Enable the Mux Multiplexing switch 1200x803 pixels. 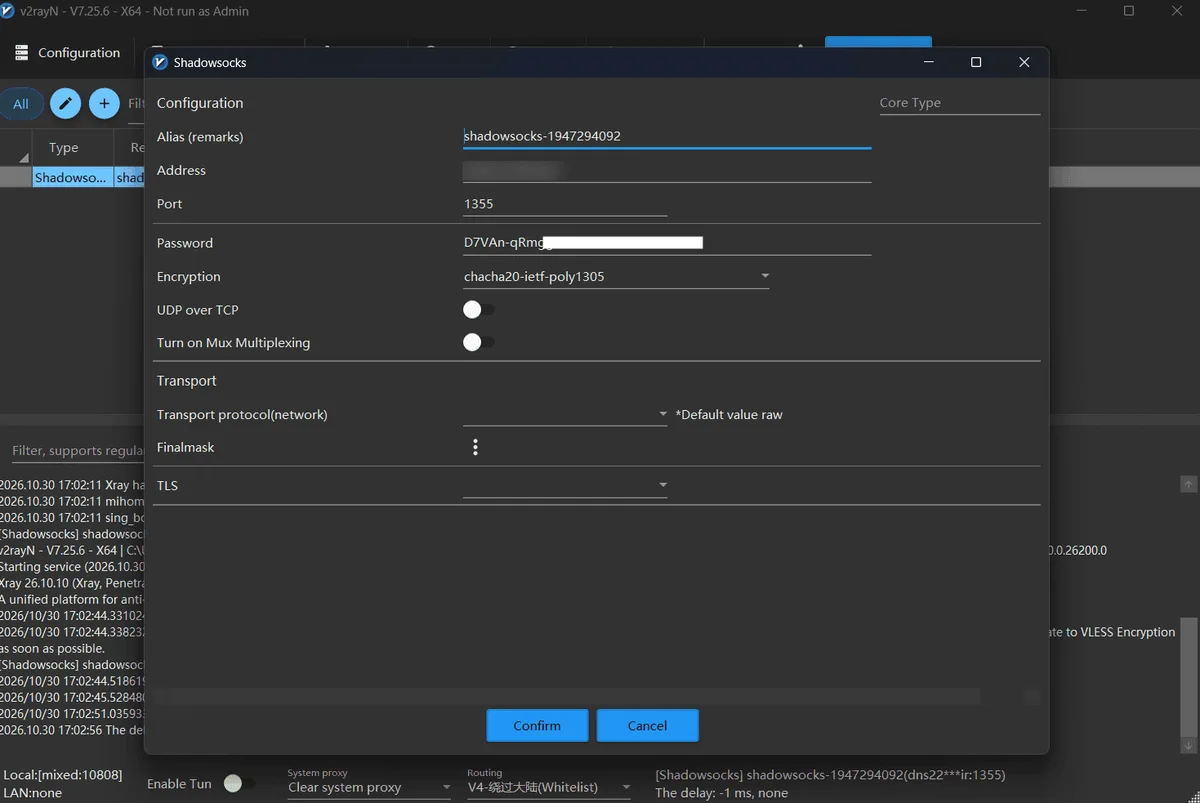click(479, 343)
